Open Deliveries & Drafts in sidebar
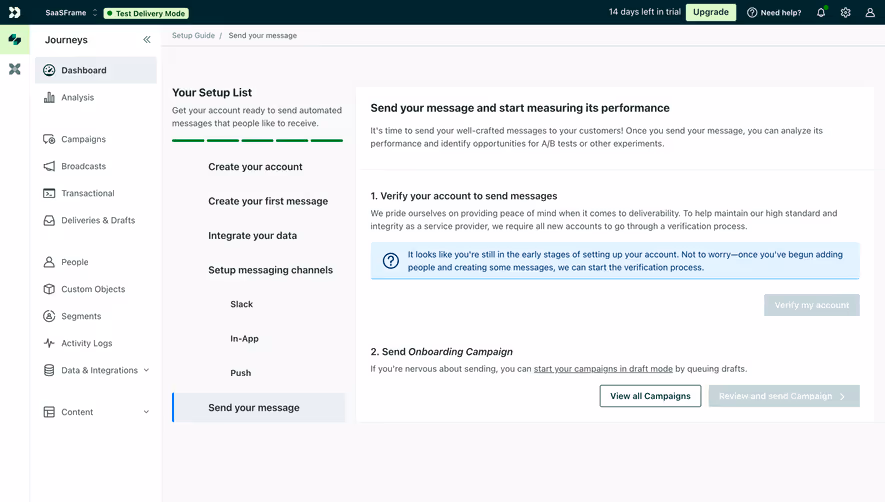Viewport: 885px width, 502px height. pyautogui.click(x=96, y=220)
